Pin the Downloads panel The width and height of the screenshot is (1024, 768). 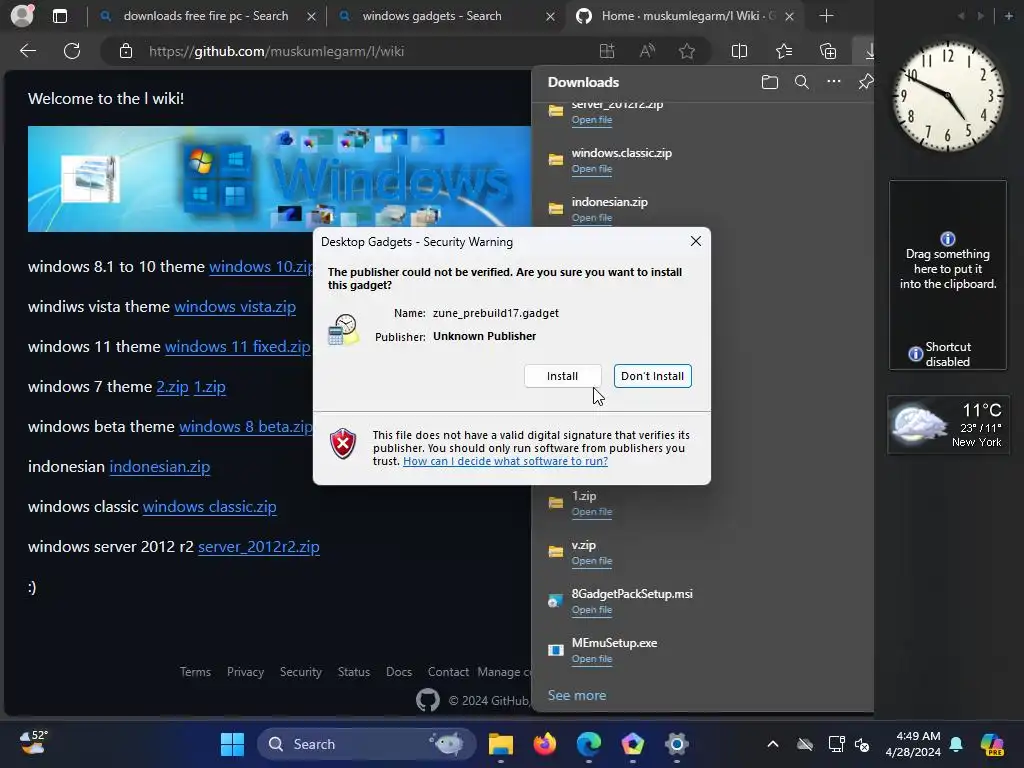coord(865,82)
